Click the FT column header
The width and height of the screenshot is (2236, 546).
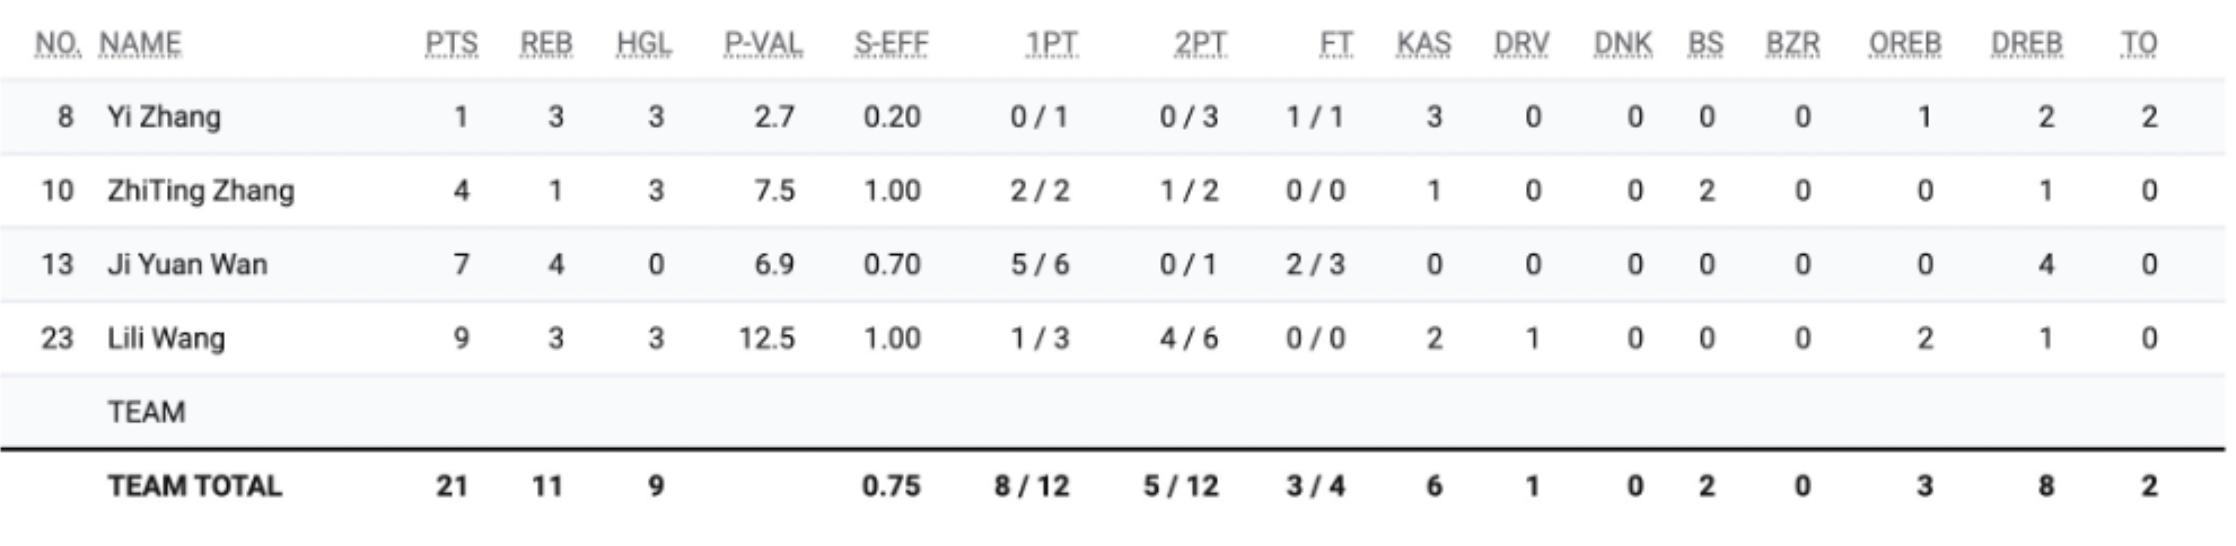click(1336, 44)
